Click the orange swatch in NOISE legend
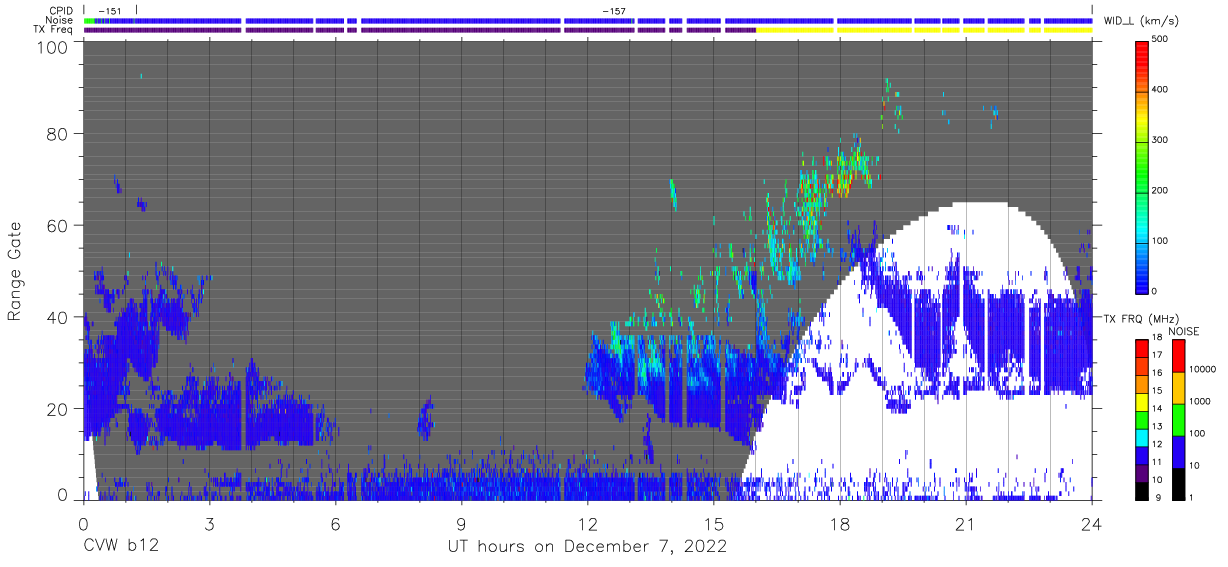 [x=1177, y=388]
